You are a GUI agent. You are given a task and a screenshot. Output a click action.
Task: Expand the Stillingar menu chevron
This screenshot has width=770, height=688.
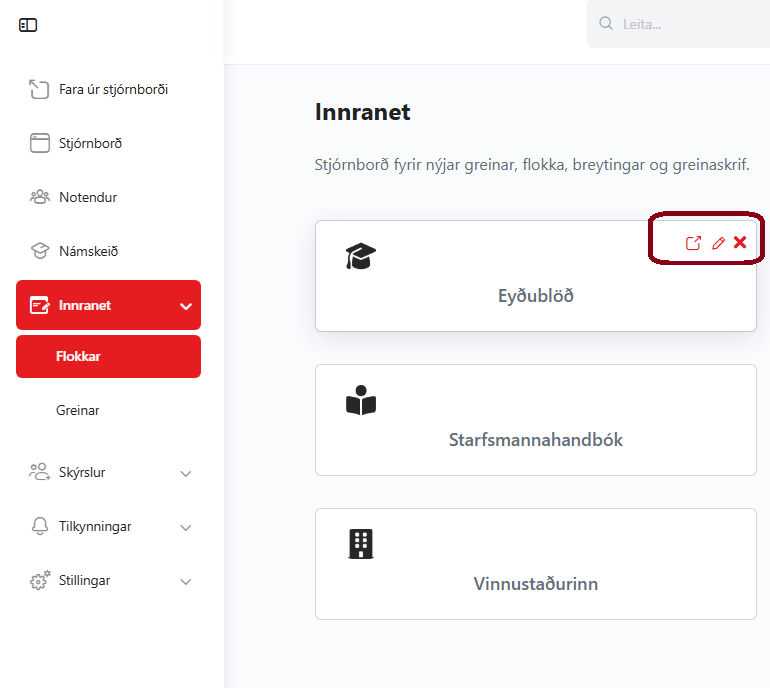click(186, 581)
